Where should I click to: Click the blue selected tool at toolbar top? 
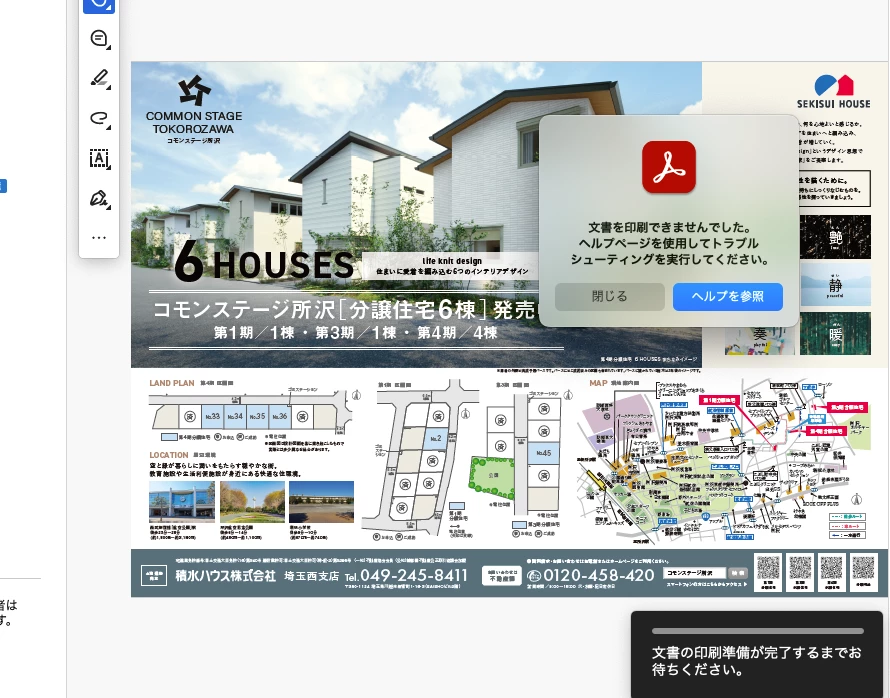click(x=99, y=5)
